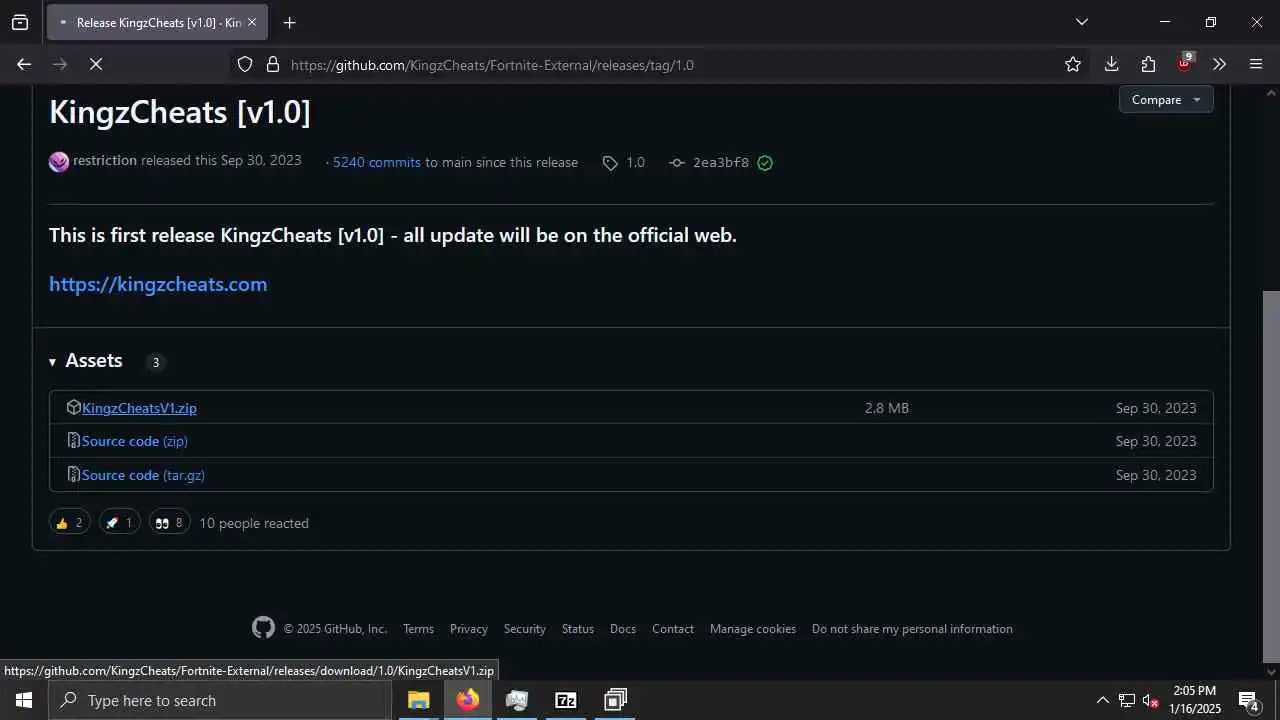This screenshot has width=1280, height=720.
Task: Click the network tray icon
Action: click(1127, 700)
